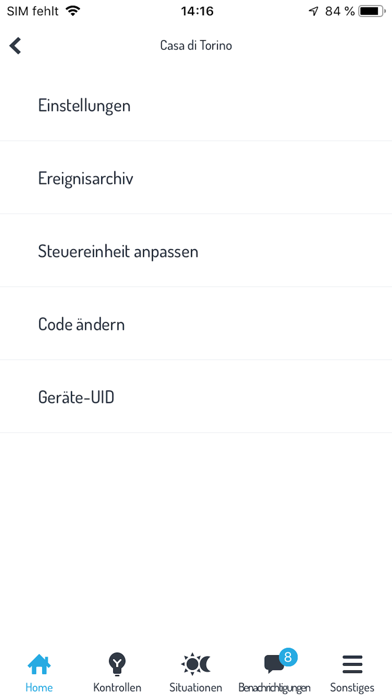Open the Einstellungen menu entry

point(196,105)
